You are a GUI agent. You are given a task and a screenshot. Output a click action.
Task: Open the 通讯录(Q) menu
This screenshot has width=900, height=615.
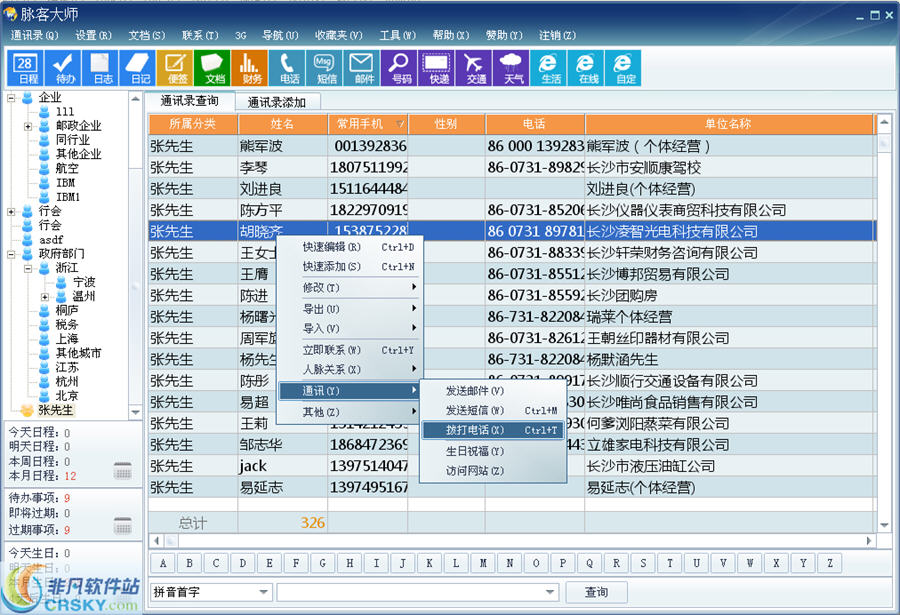pos(34,35)
